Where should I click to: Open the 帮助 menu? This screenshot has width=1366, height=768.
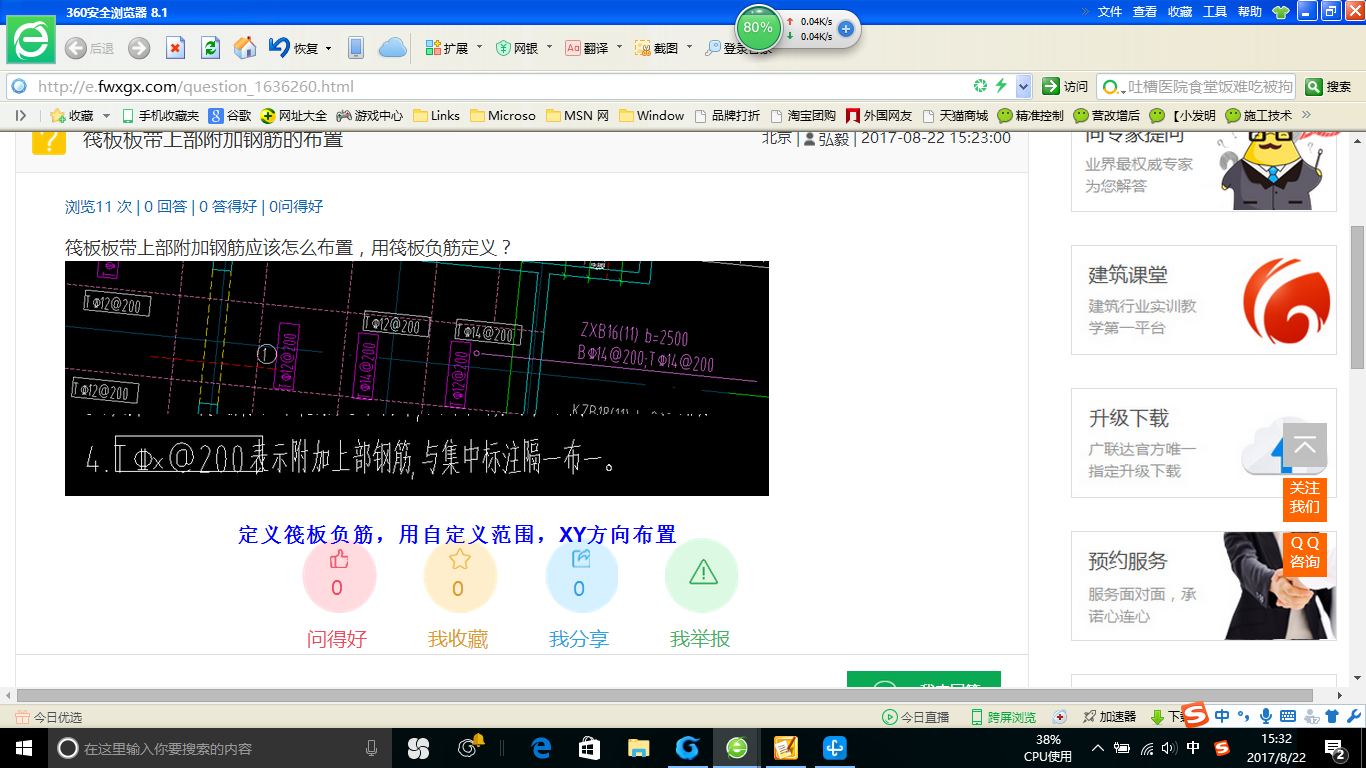click(x=1250, y=12)
